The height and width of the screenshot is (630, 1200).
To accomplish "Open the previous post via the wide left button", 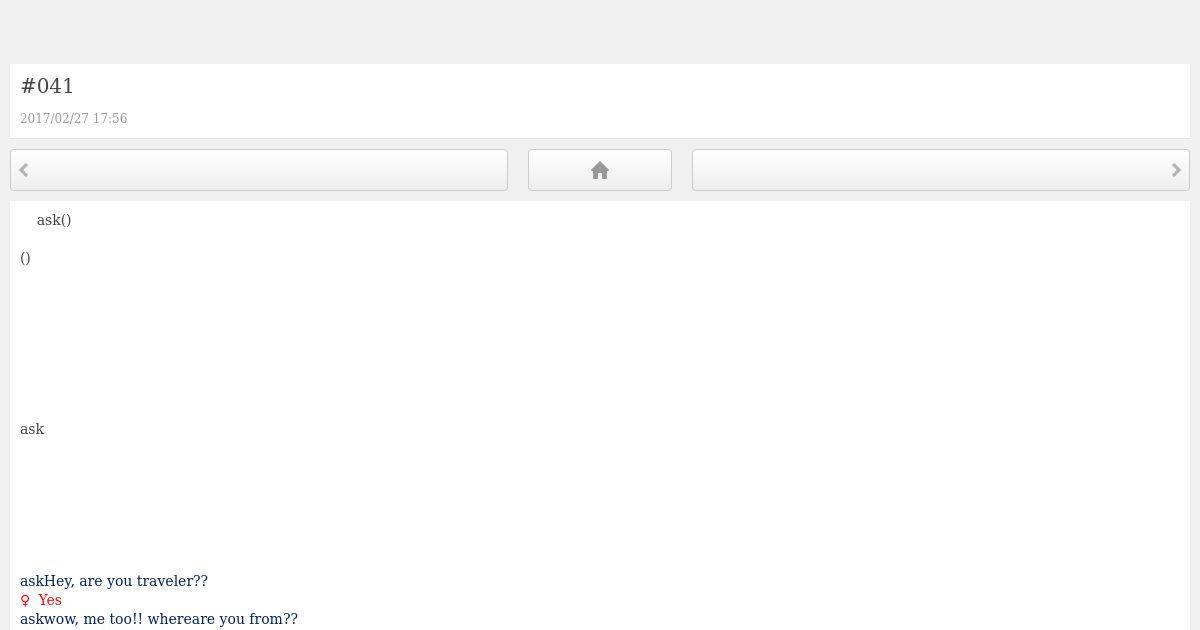I will click(x=259, y=170).
